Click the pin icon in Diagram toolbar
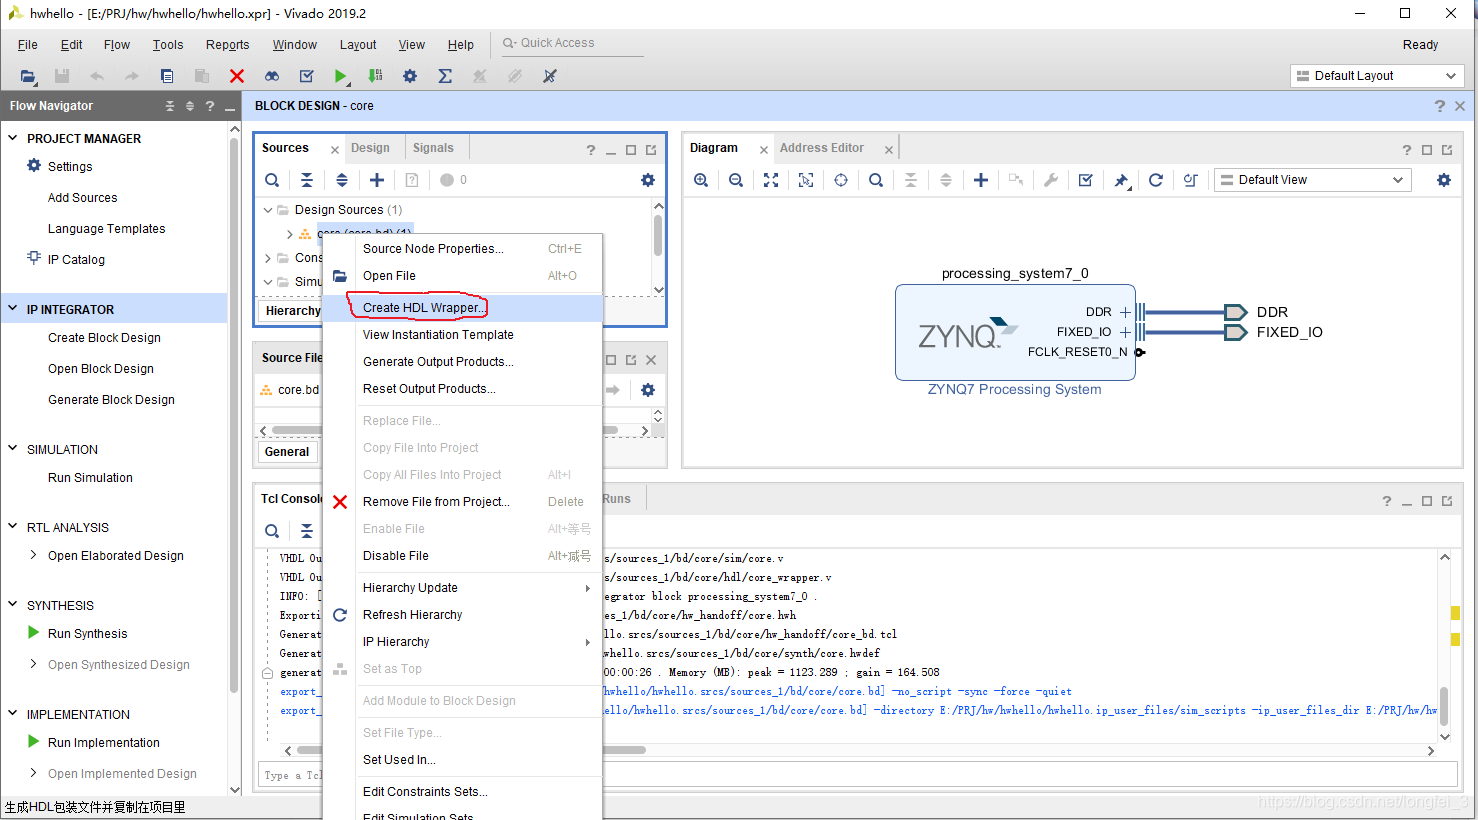The height and width of the screenshot is (820, 1478). pyautogui.click(x=1121, y=180)
